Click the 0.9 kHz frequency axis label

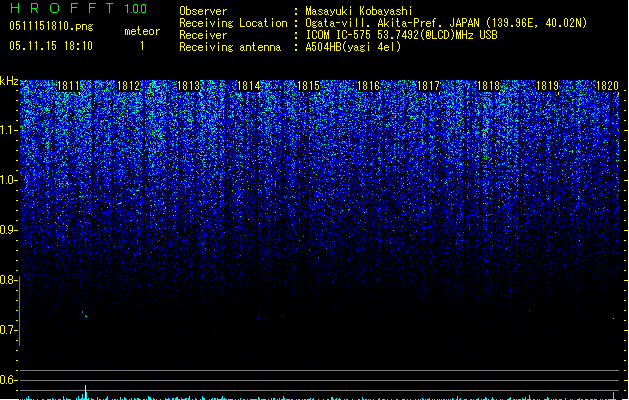pyautogui.click(x=8, y=230)
